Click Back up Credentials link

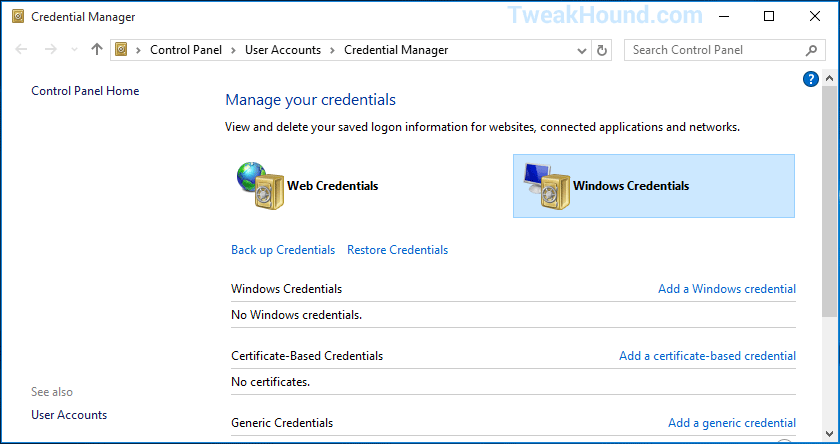pos(283,250)
